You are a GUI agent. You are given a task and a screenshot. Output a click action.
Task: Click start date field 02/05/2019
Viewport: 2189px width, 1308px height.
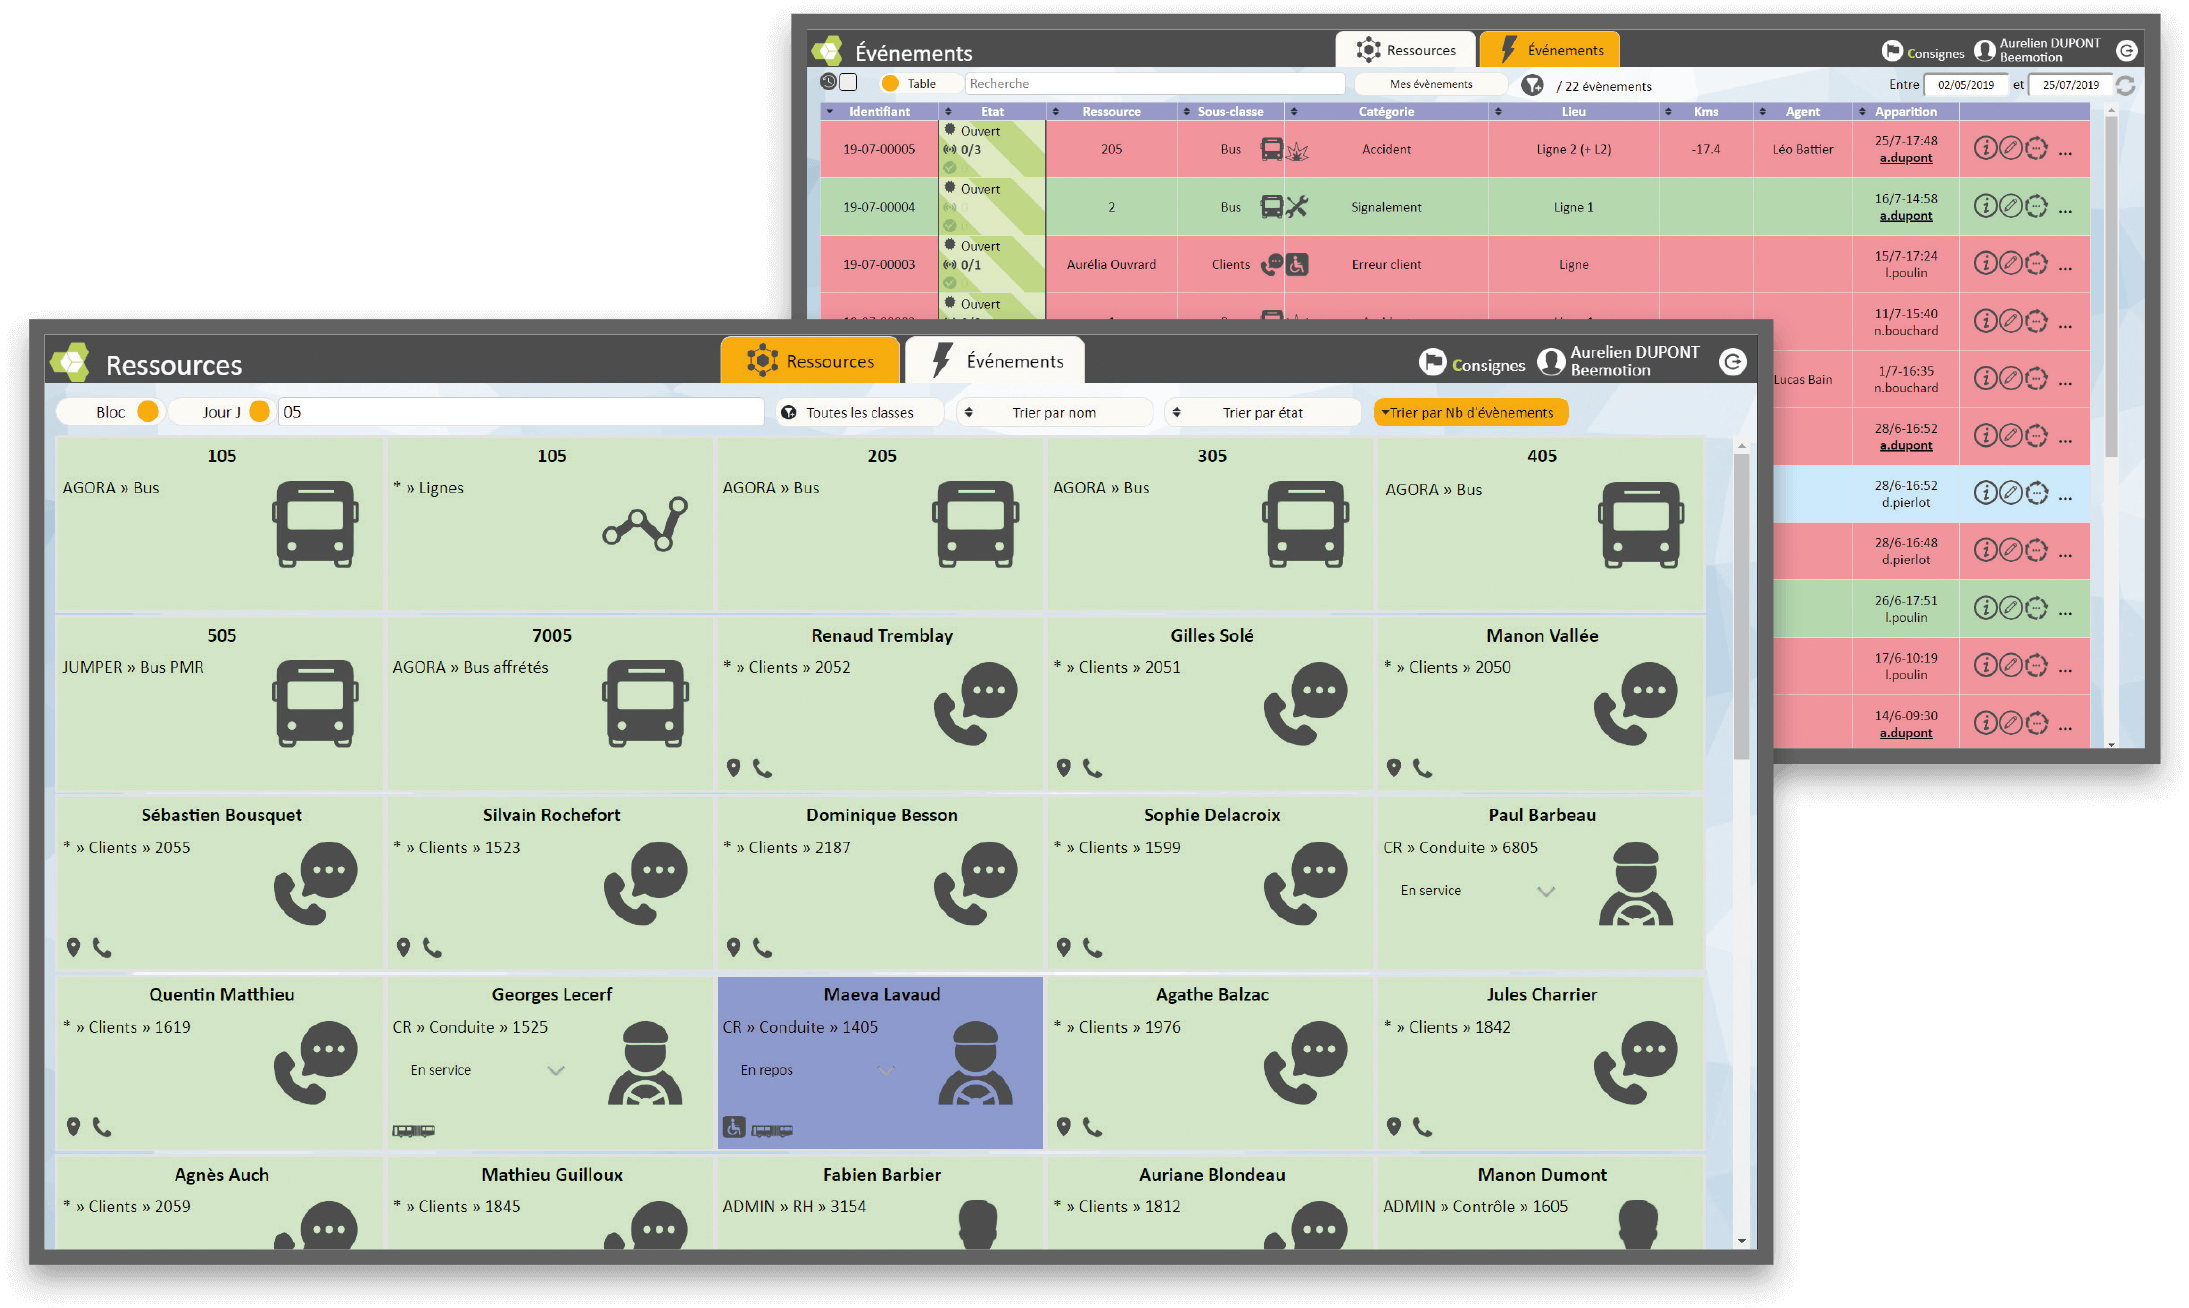1966,85
